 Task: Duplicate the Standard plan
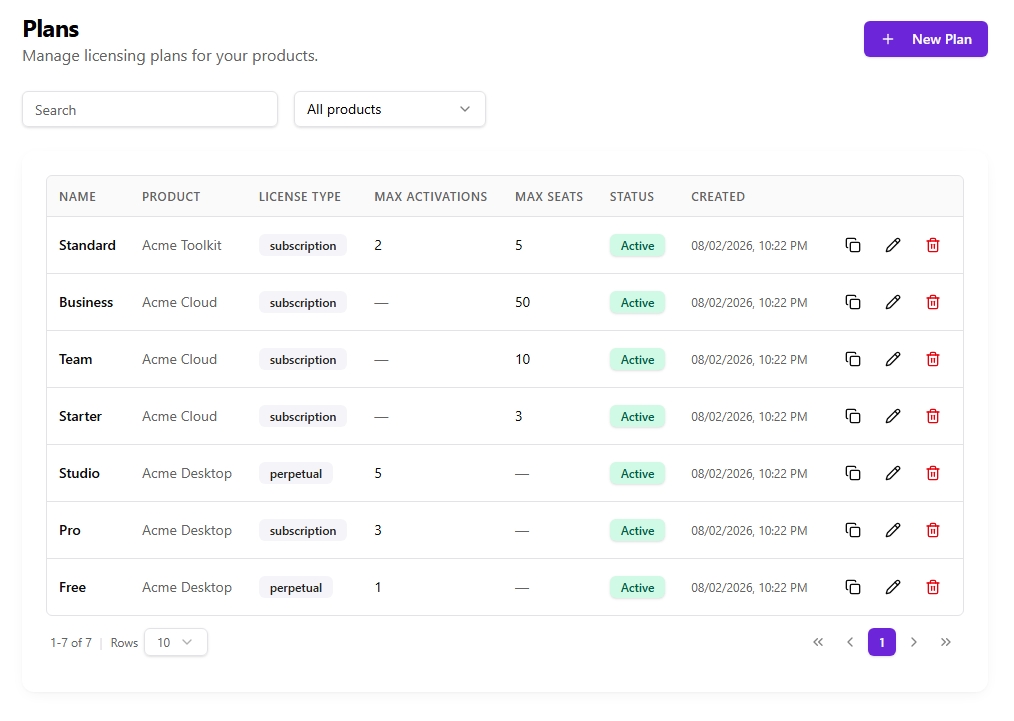click(853, 245)
